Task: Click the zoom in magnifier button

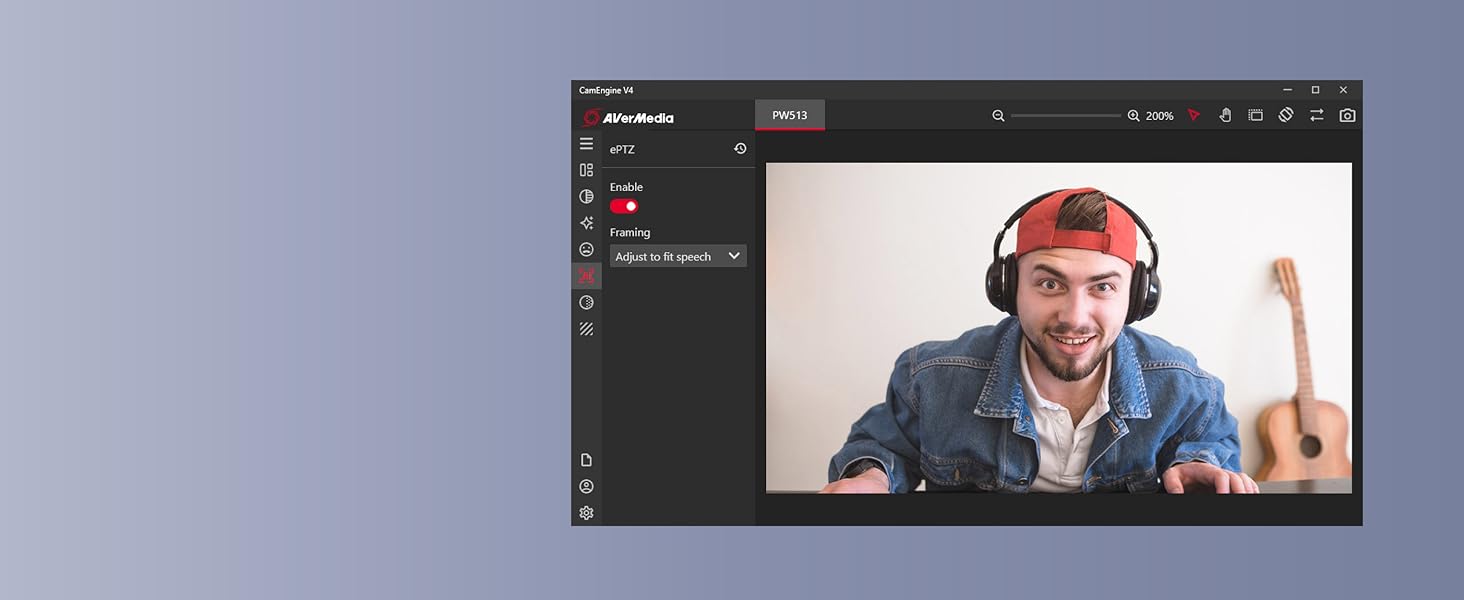Action: pyautogui.click(x=1133, y=116)
